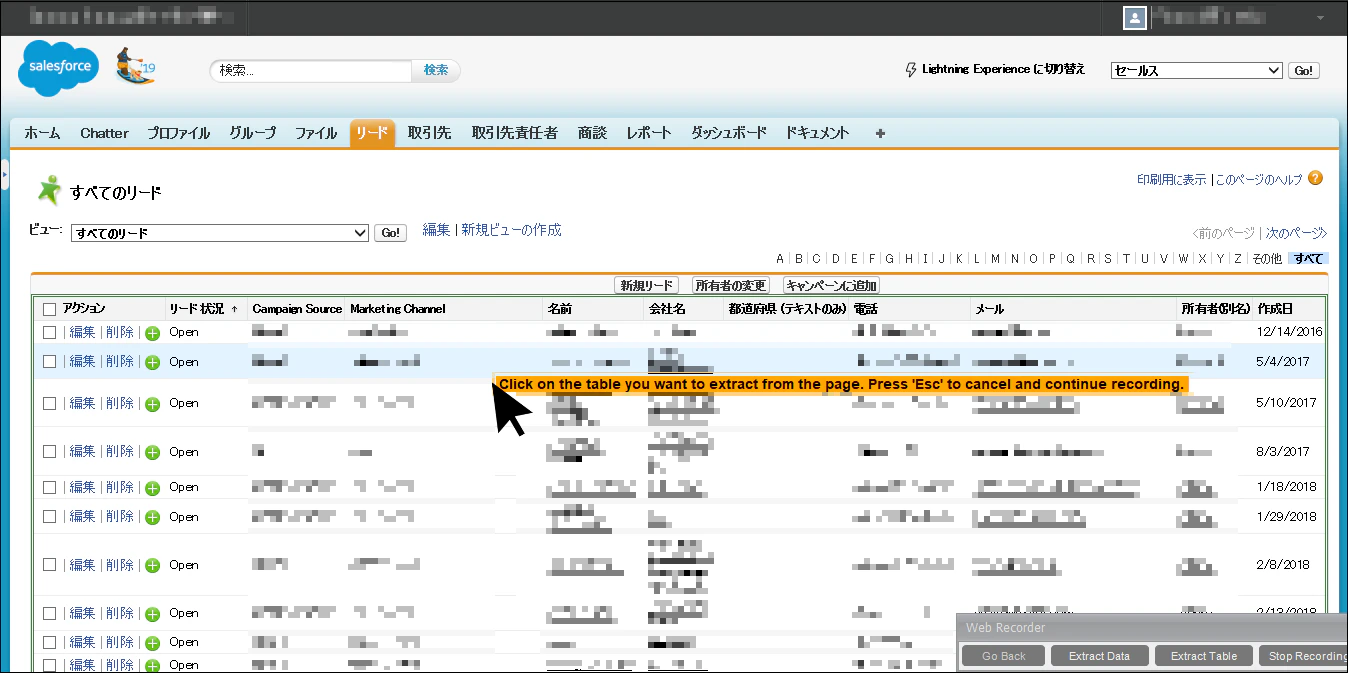Click the キャンペーンに追加 button
Viewport: 1348px width, 673px height.
pos(832,286)
